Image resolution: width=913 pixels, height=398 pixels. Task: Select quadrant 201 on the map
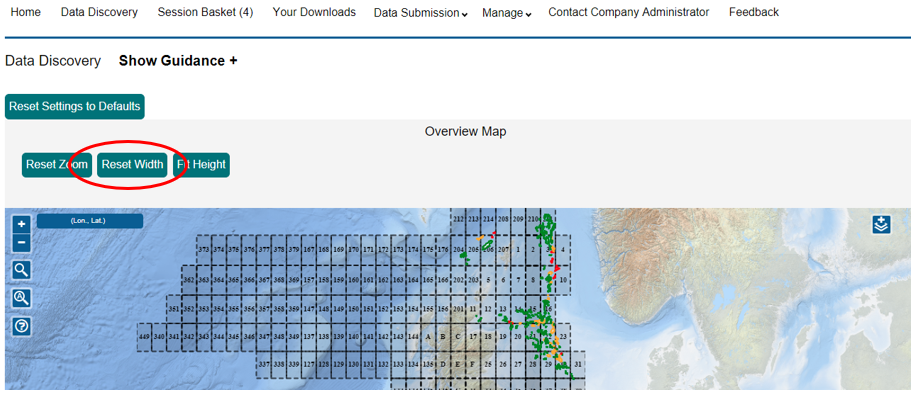coord(458,308)
